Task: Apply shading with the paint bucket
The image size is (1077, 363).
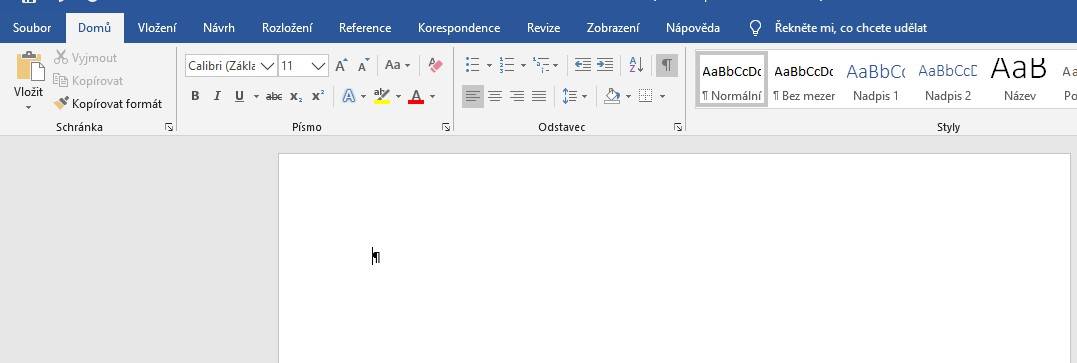Action: pos(612,96)
